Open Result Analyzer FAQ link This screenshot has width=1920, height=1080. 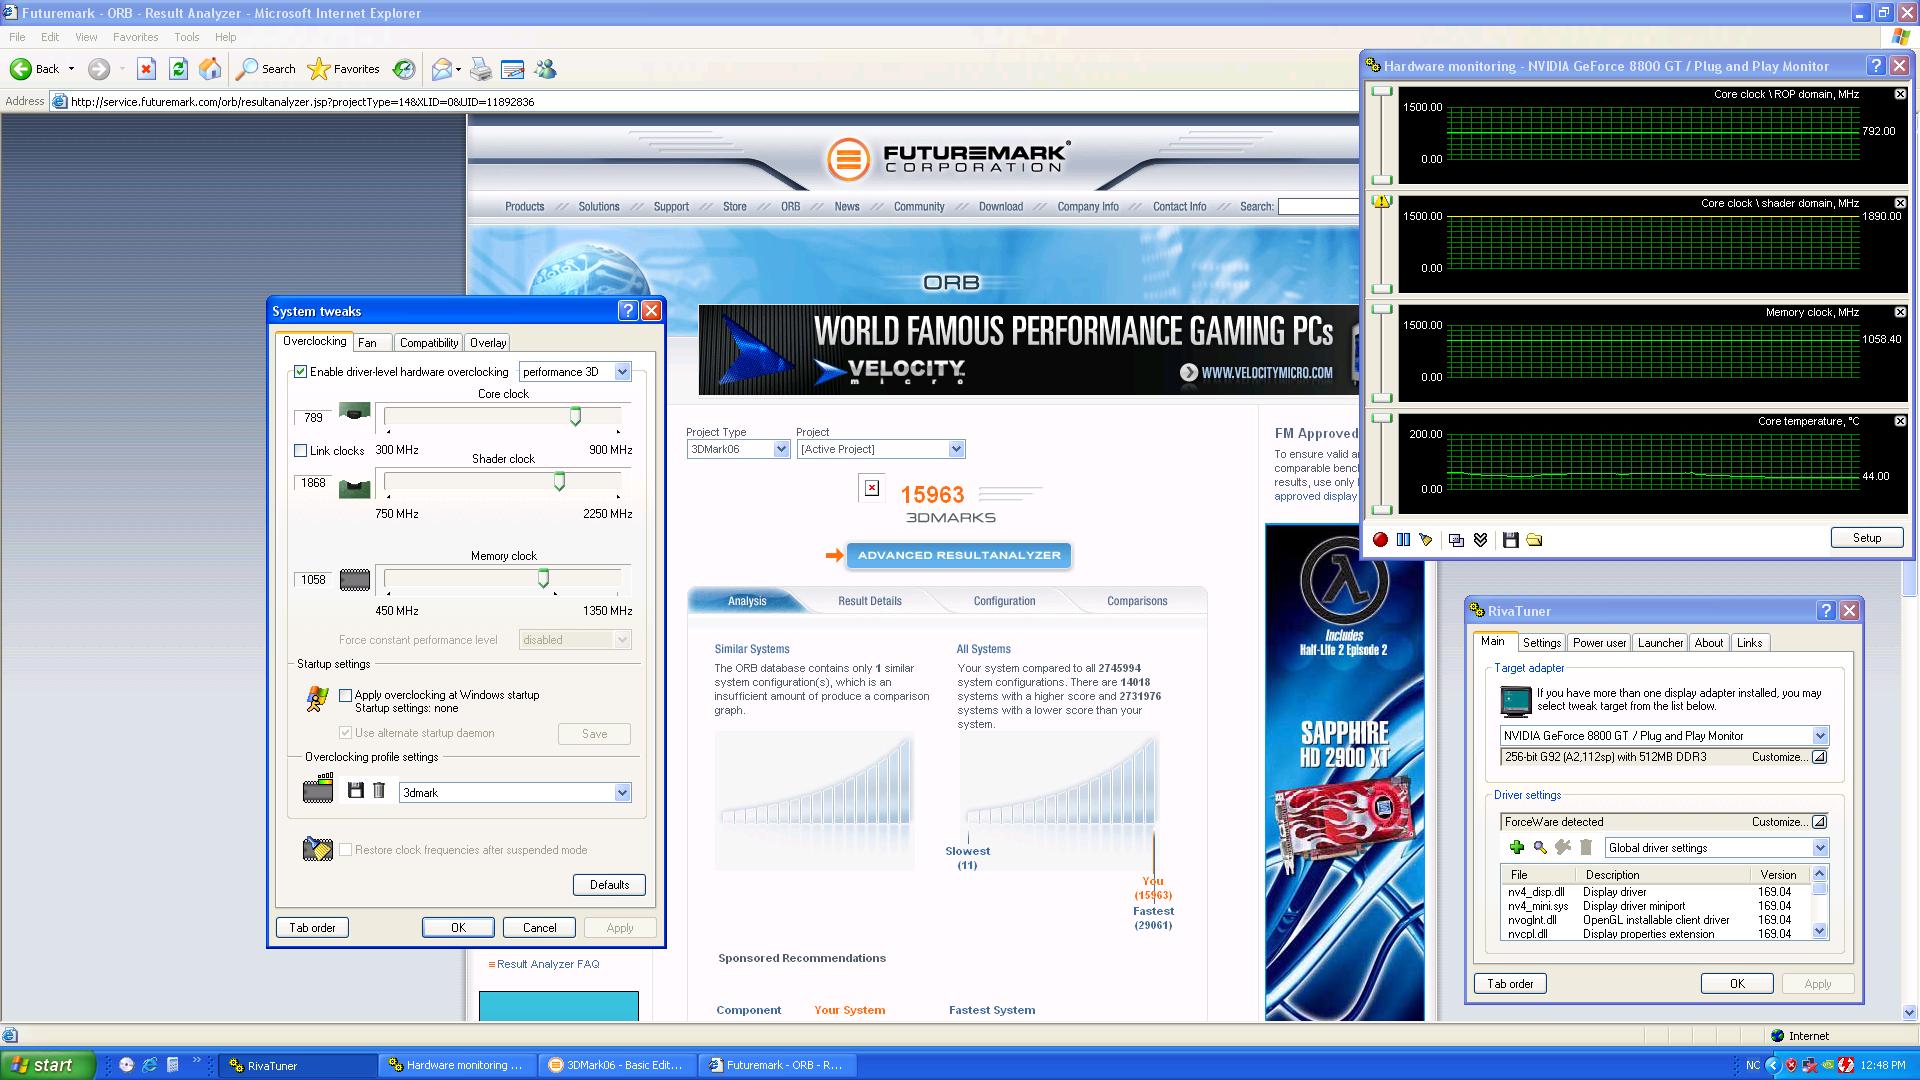548,964
